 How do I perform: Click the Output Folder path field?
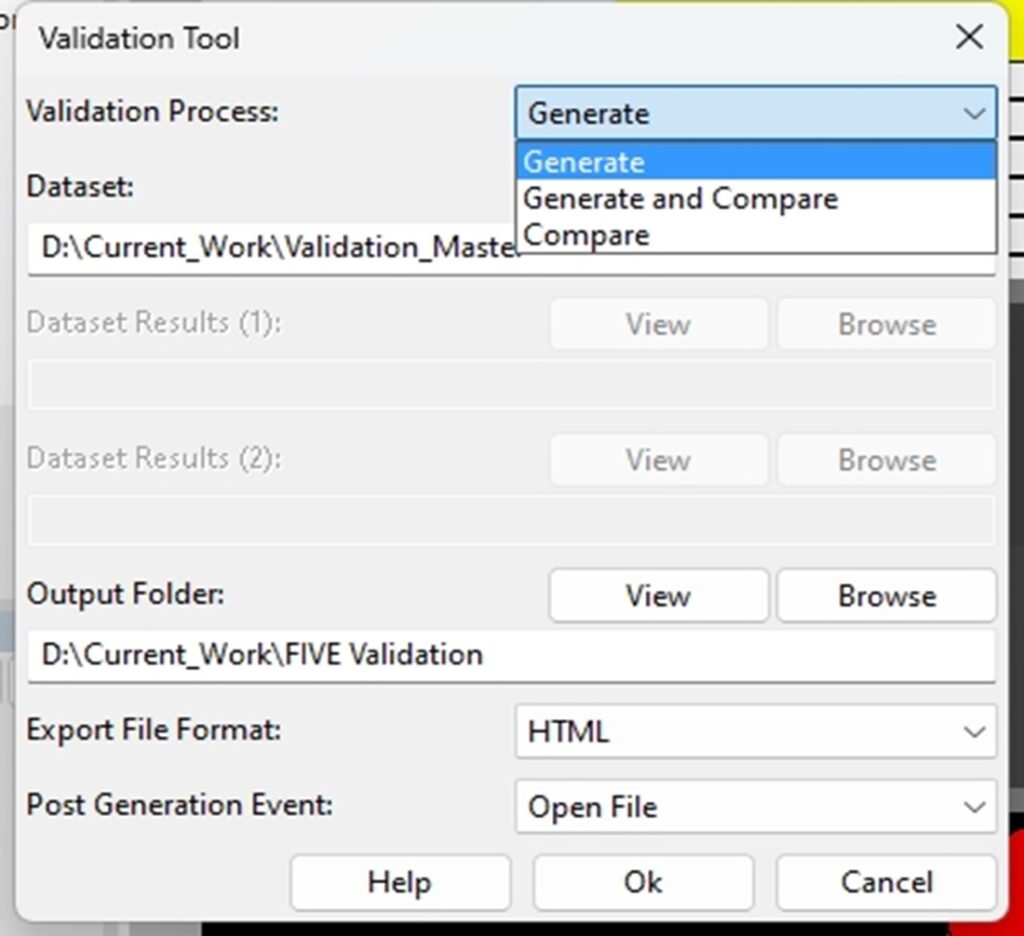click(511, 654)
